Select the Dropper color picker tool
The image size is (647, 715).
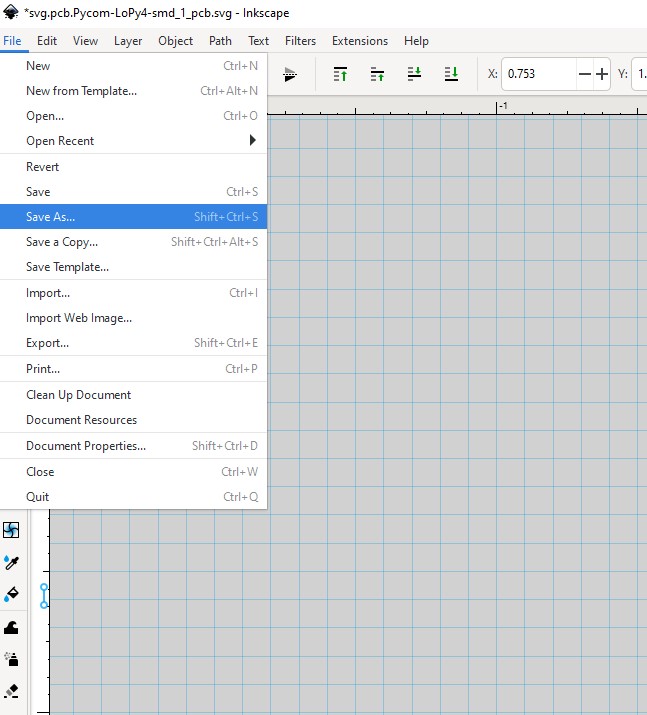point(12,563)
